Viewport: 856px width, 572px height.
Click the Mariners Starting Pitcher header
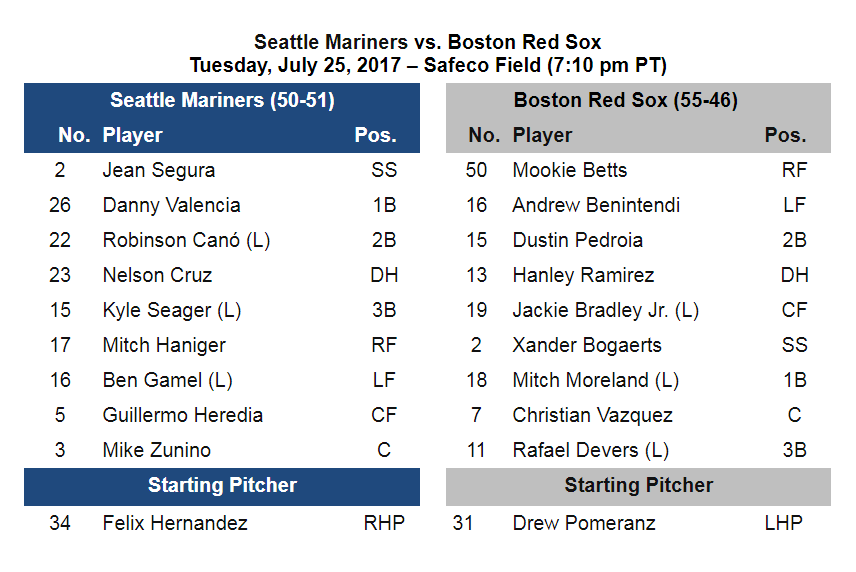[222, 486]
